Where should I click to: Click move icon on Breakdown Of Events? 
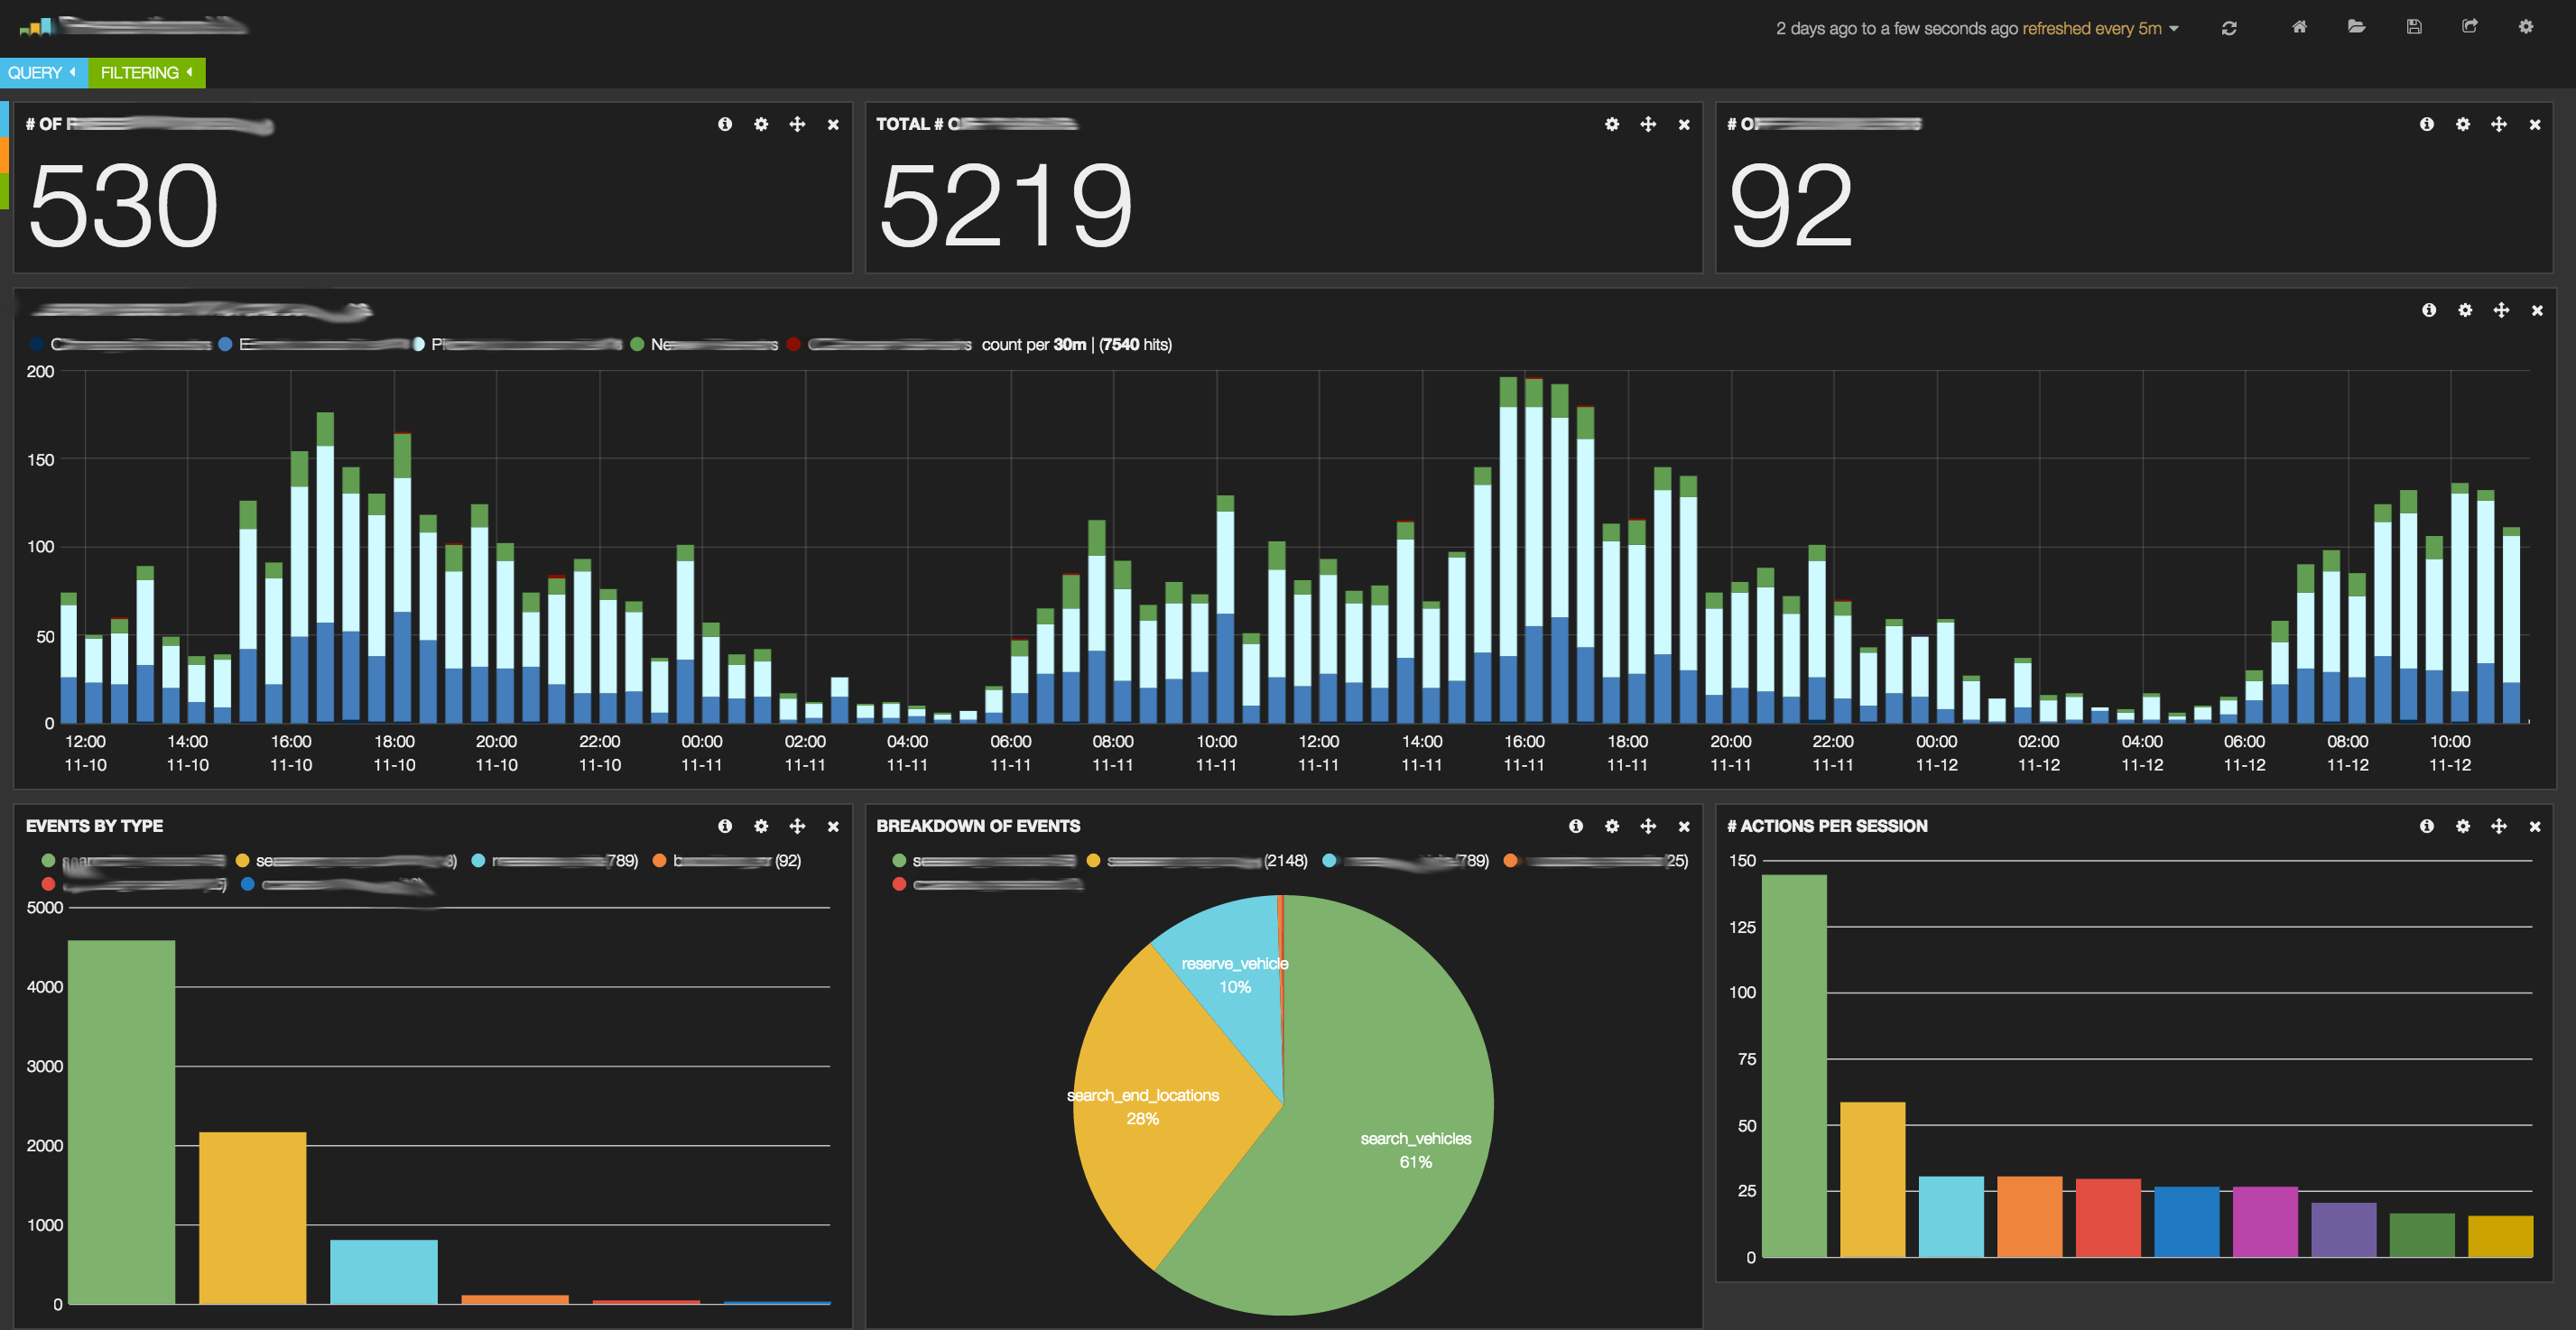pyautogui.click(x=1648, y=826)
